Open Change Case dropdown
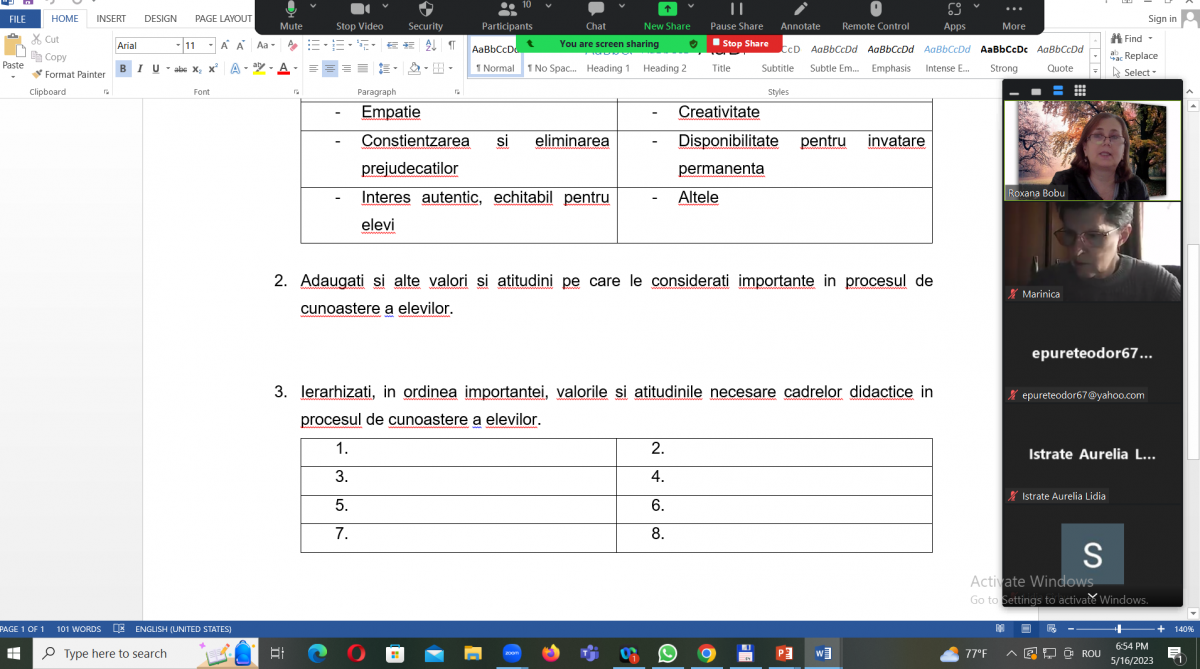The image size is (1200, 669). pyautogui.click(x=265, y=46)
